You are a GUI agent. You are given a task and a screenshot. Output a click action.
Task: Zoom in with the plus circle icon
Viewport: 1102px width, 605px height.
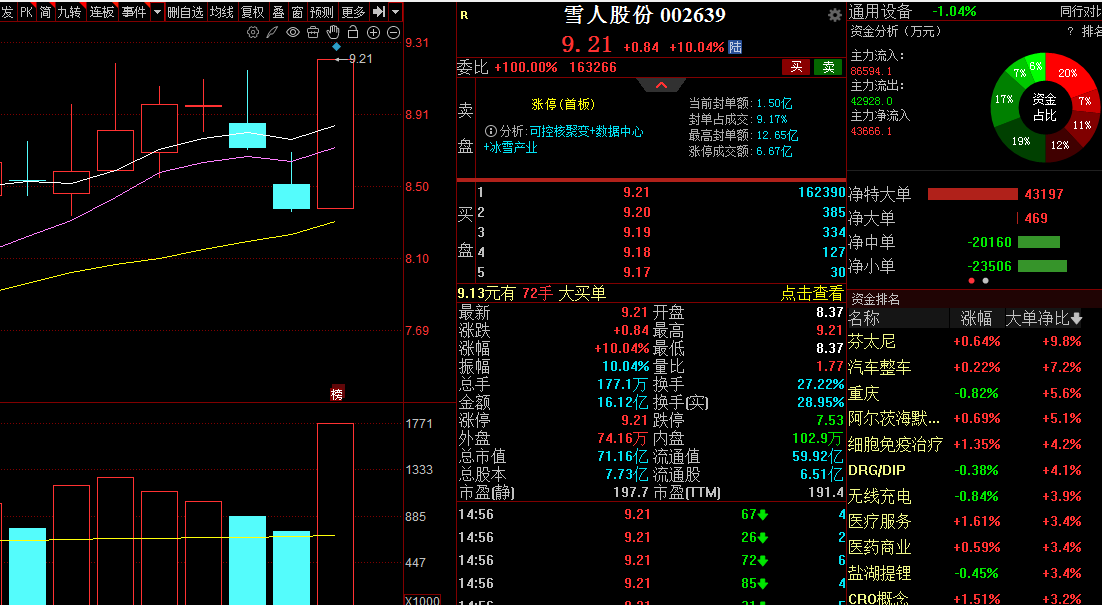[x=373, y=32]
